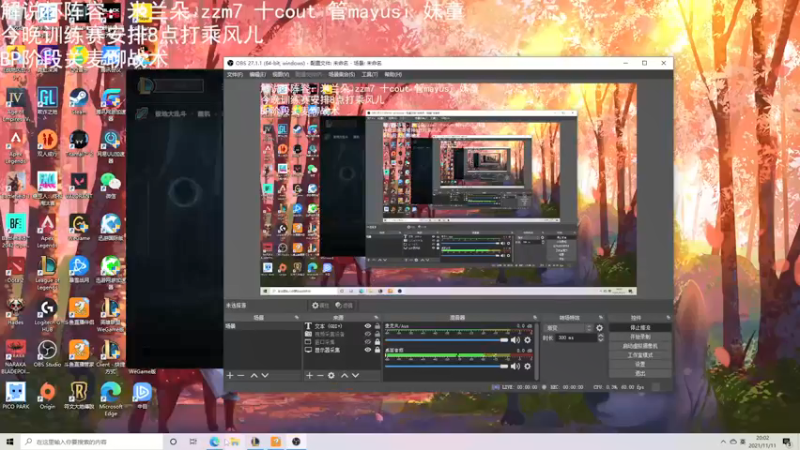Open the Origin desktop shortcut

[47, 396]
